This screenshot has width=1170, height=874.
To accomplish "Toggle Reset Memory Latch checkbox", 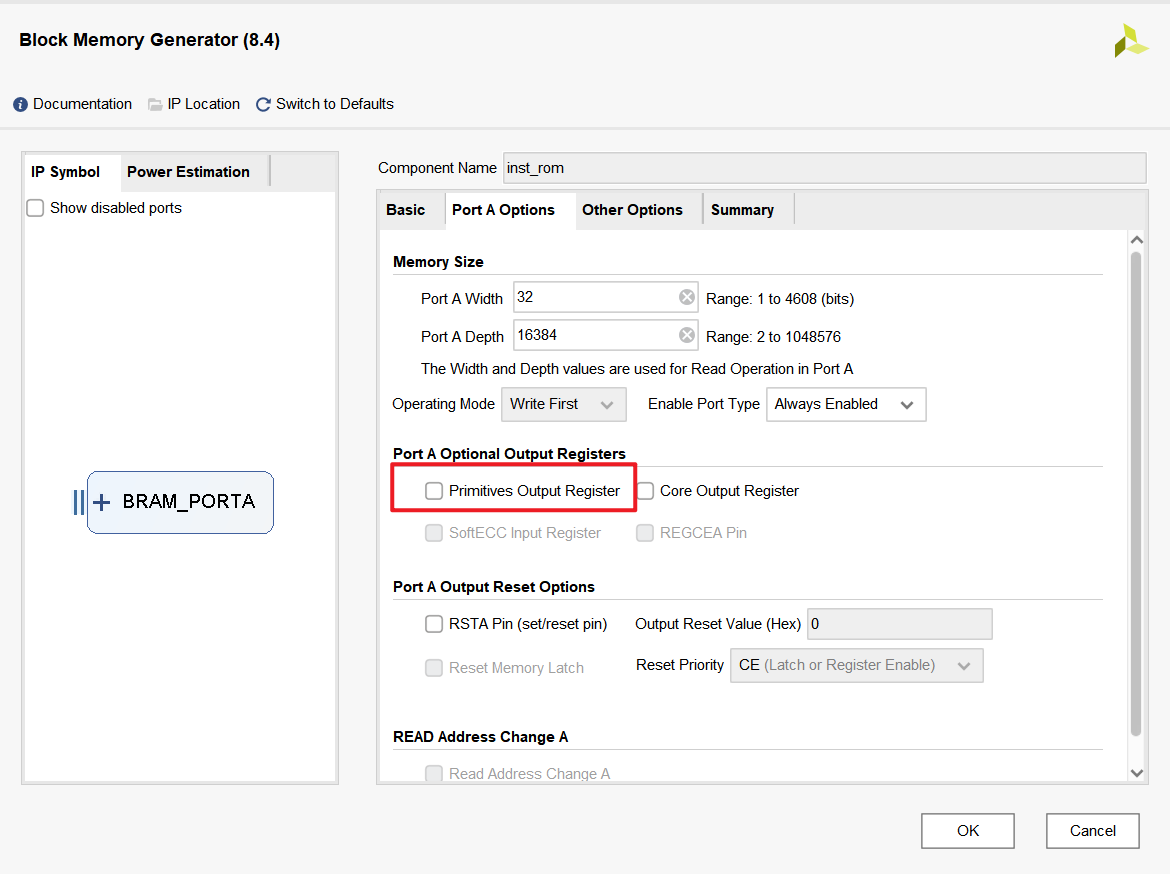I will 434,667.
